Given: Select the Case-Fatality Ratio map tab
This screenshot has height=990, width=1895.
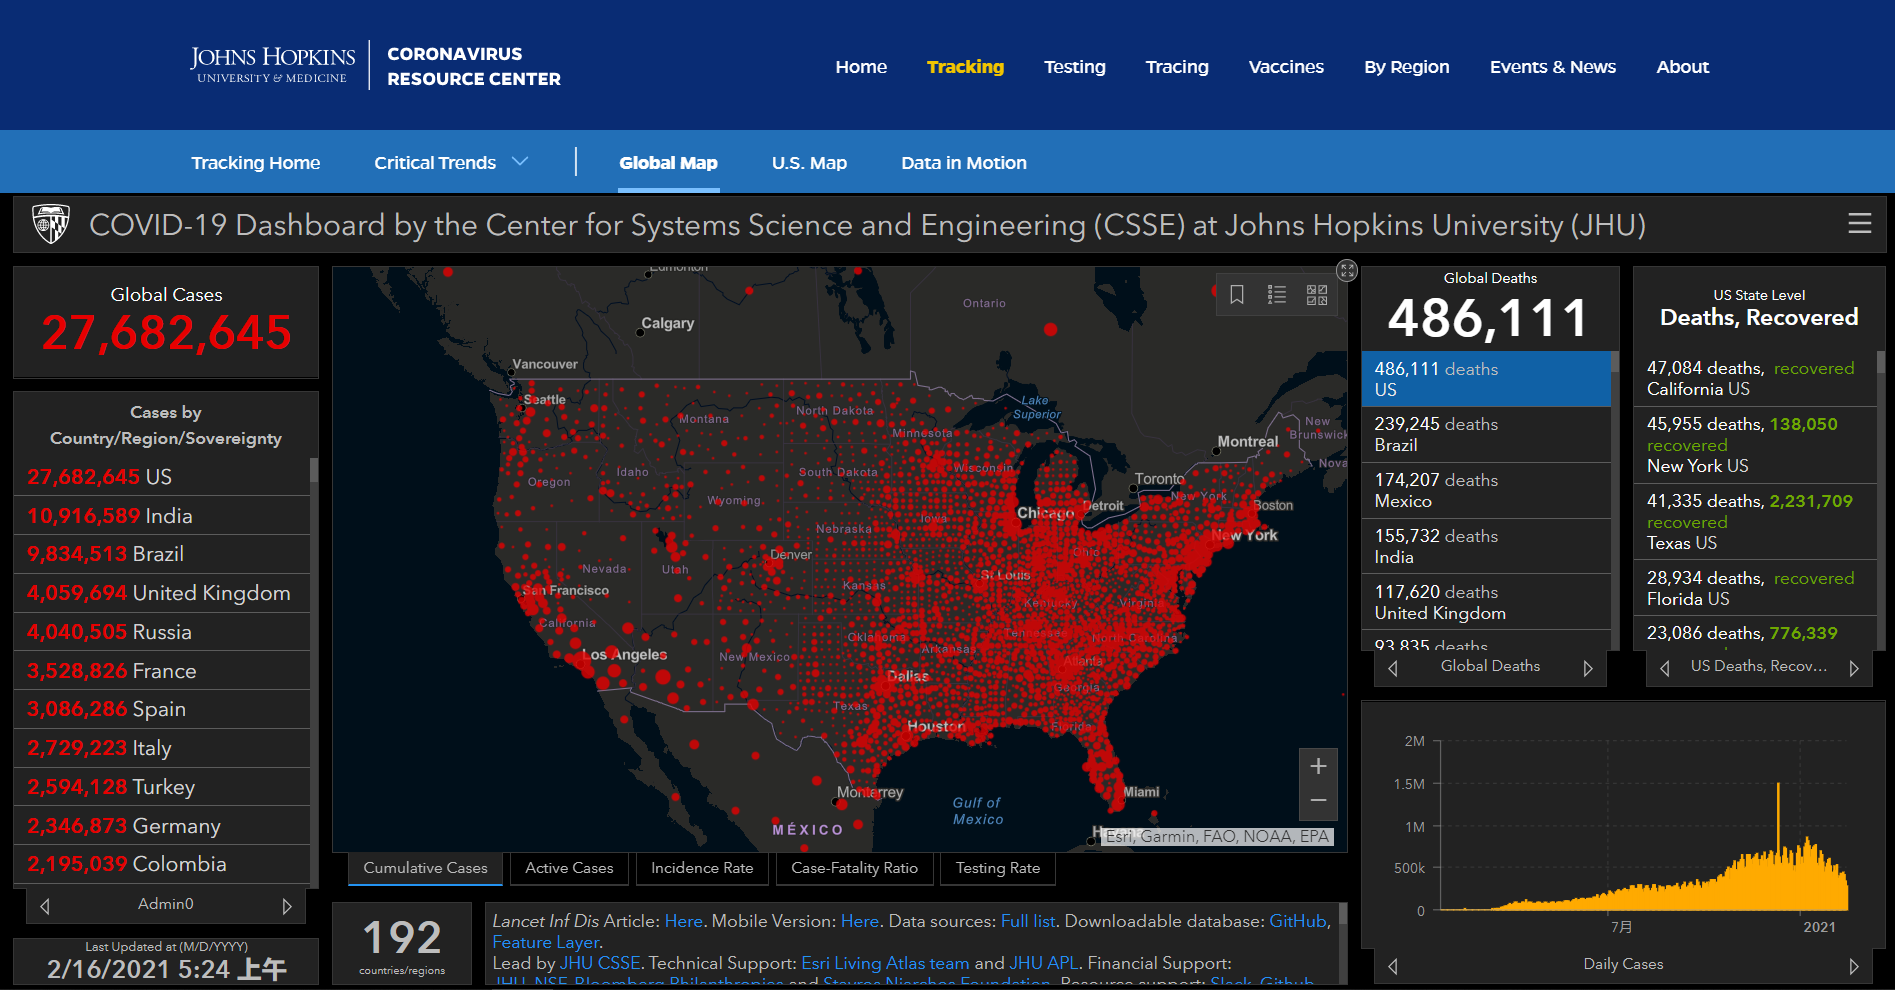Looking at the screenshot, I should [x=854, y=868].
